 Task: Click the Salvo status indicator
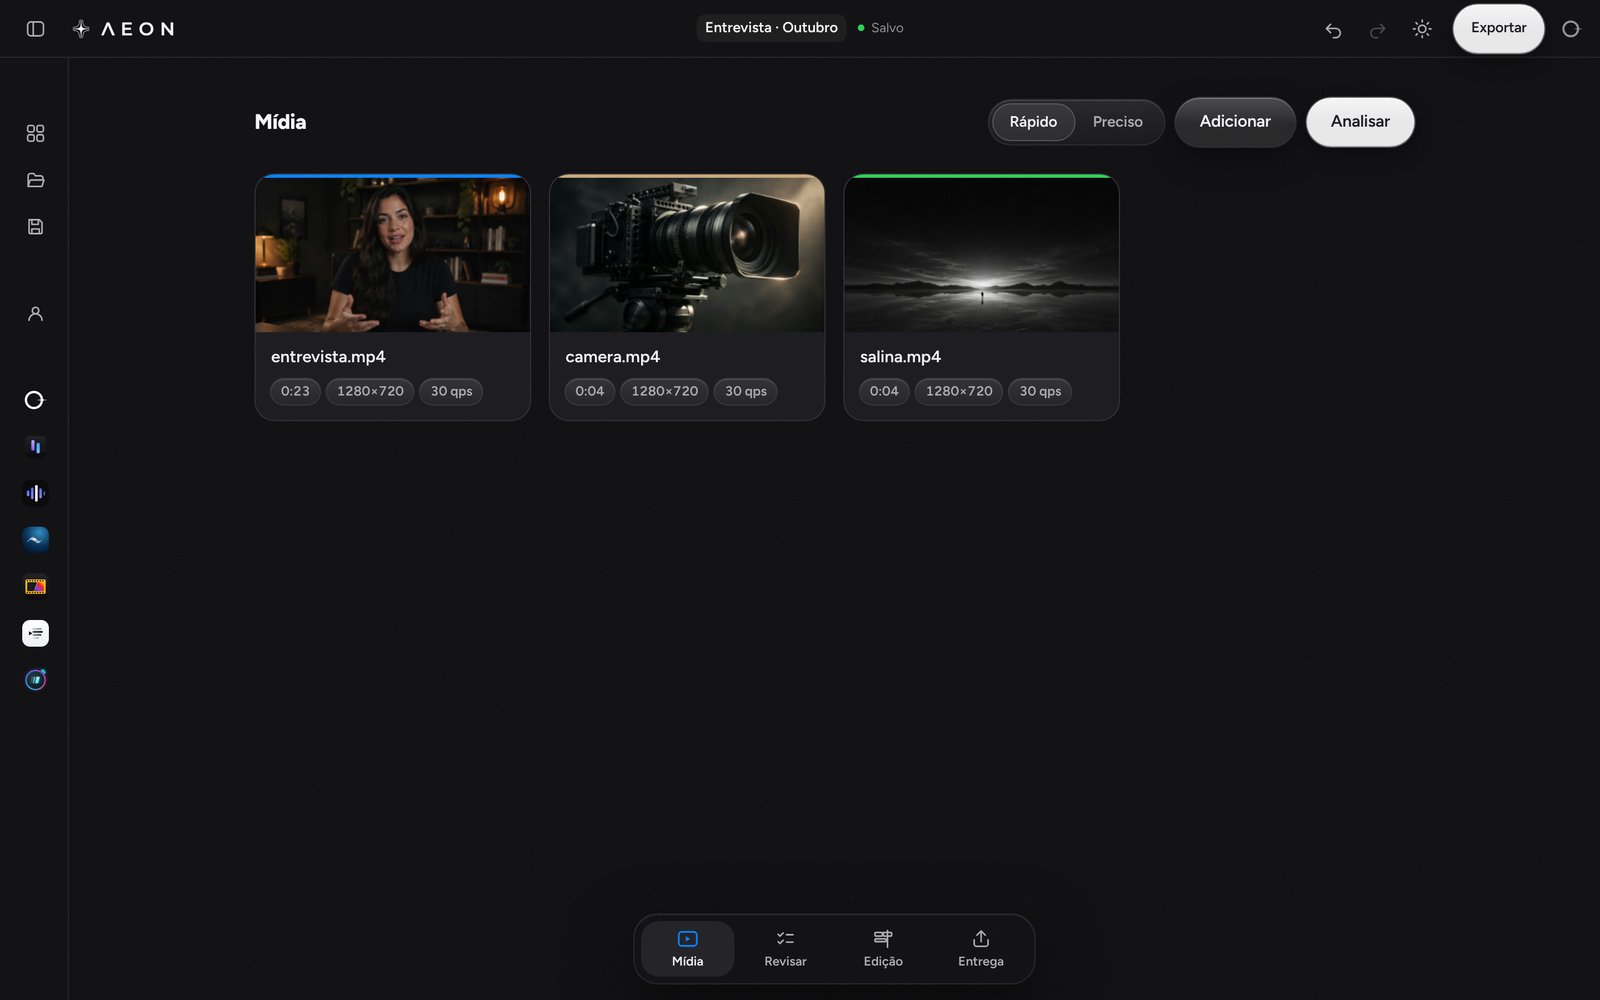click(x=881, y=28)
